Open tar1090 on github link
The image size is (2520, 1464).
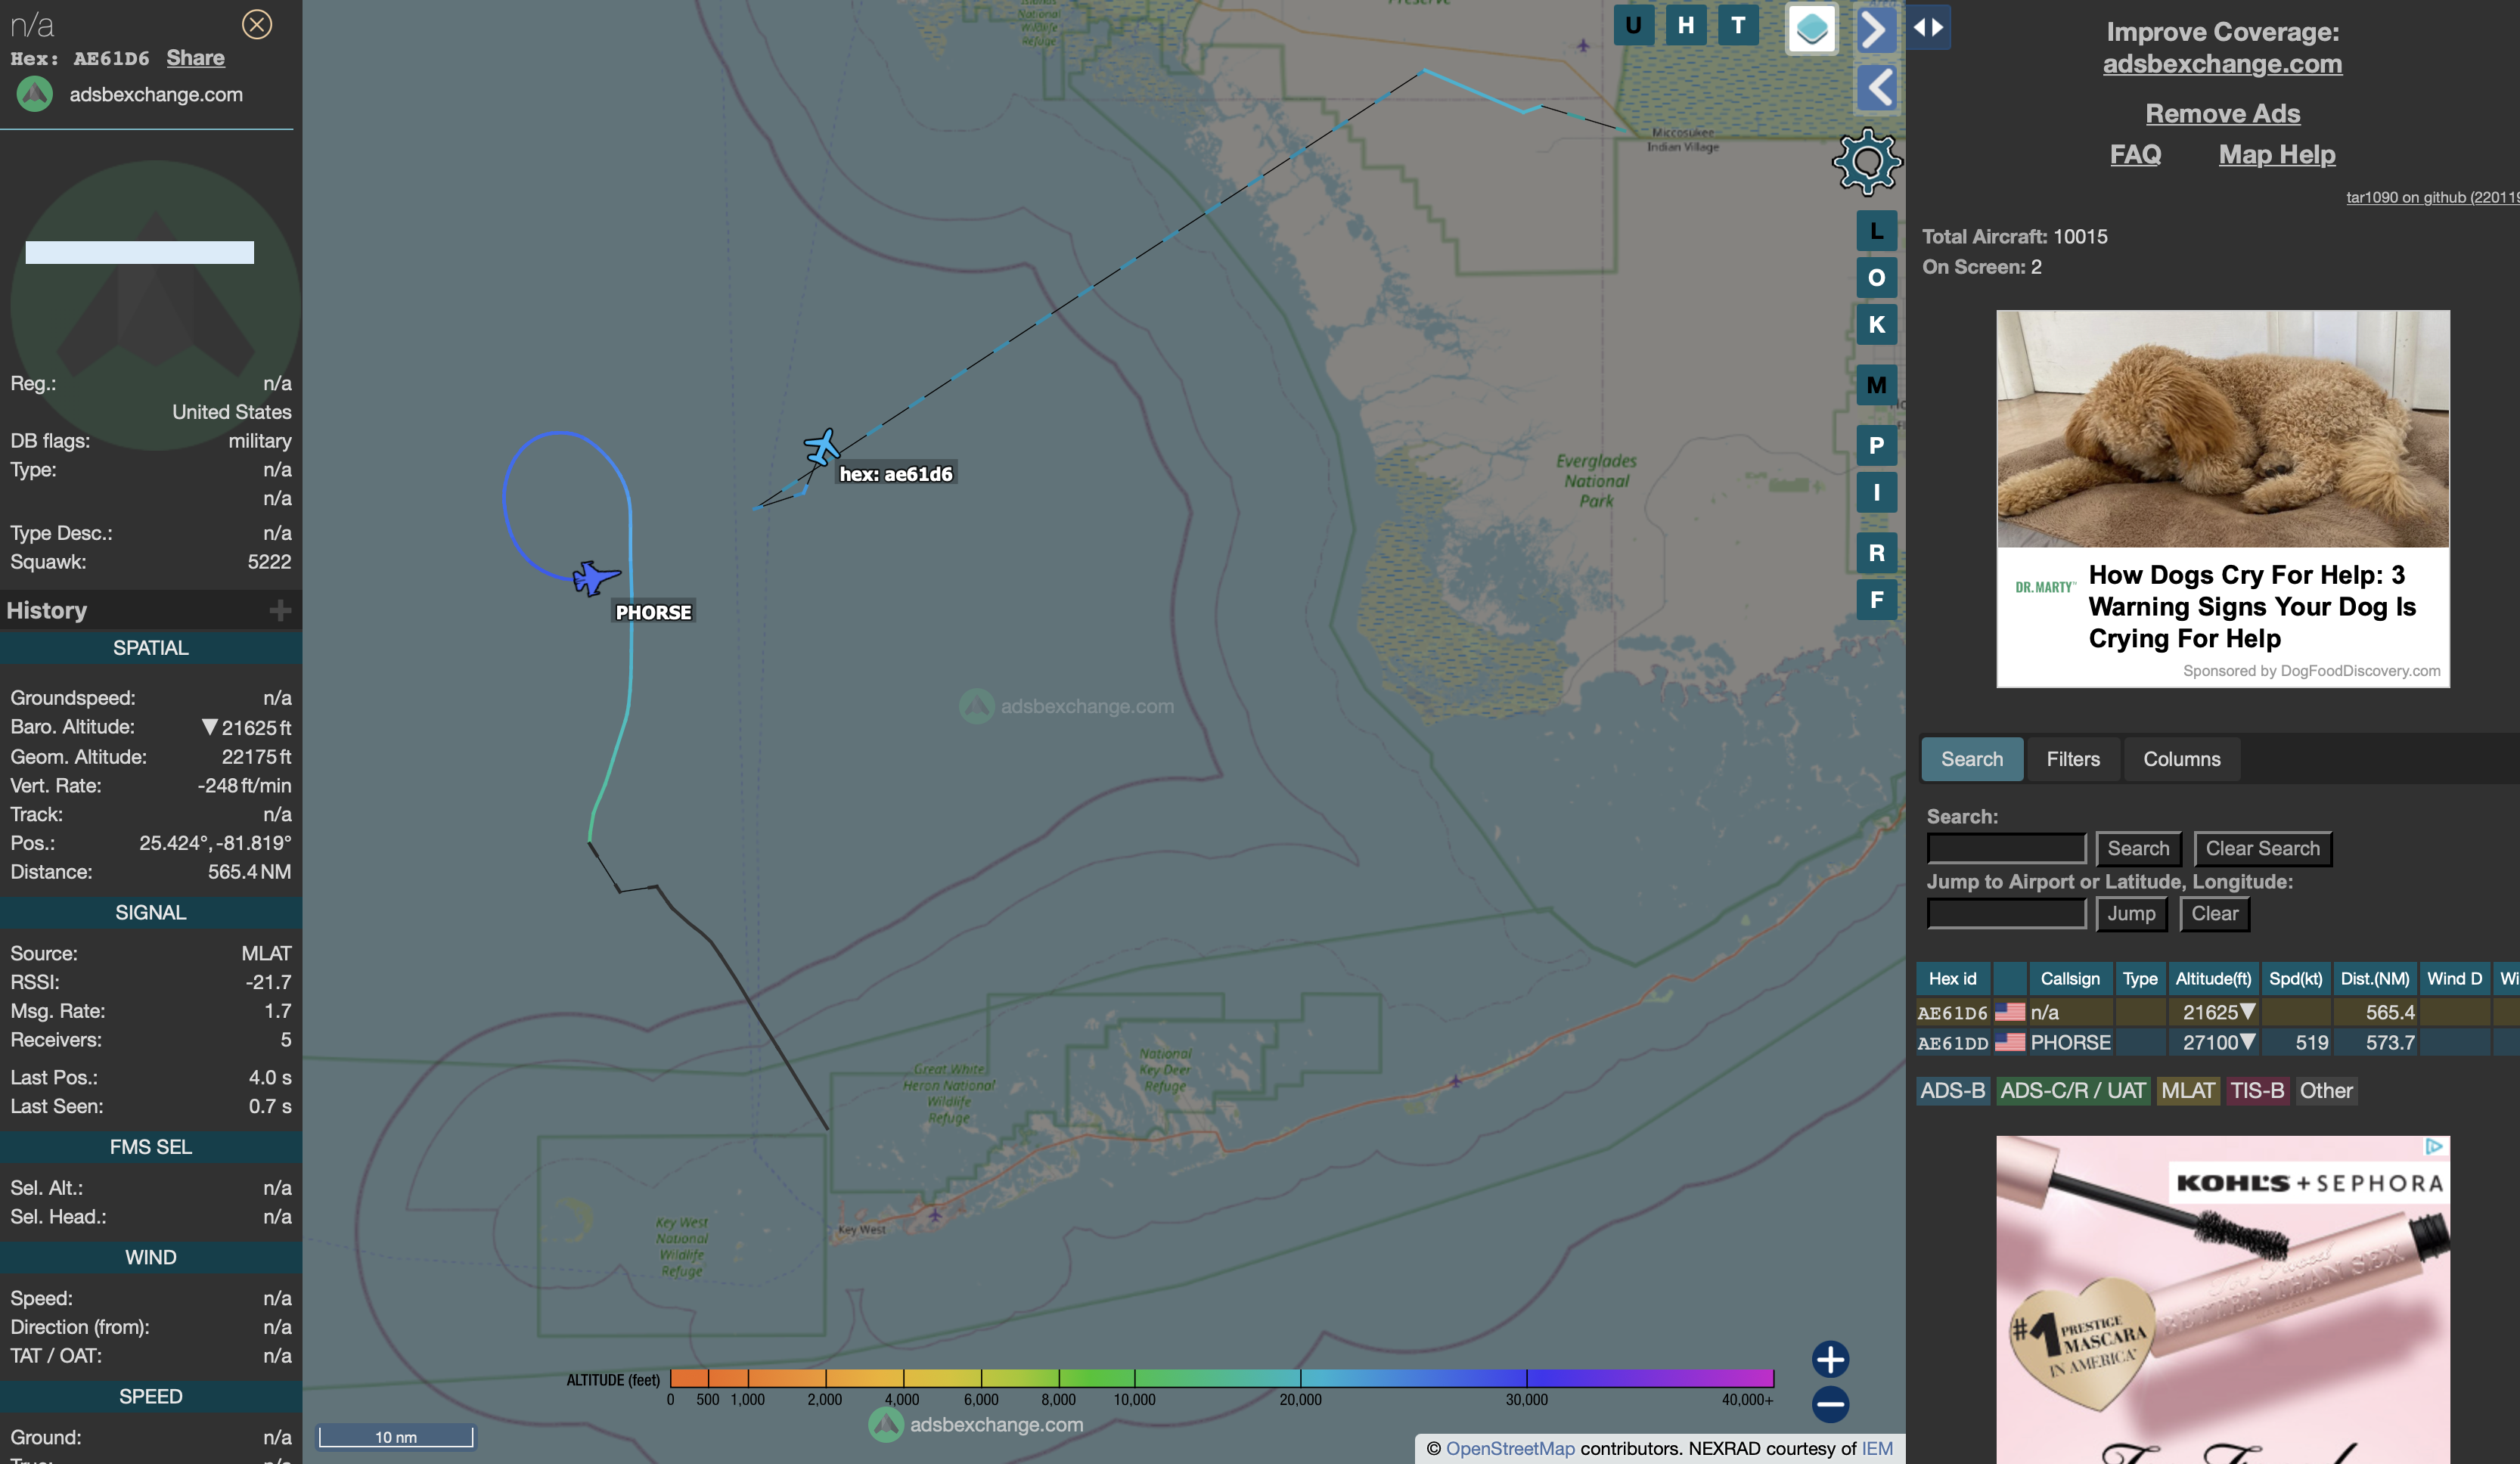point(2432,197)
